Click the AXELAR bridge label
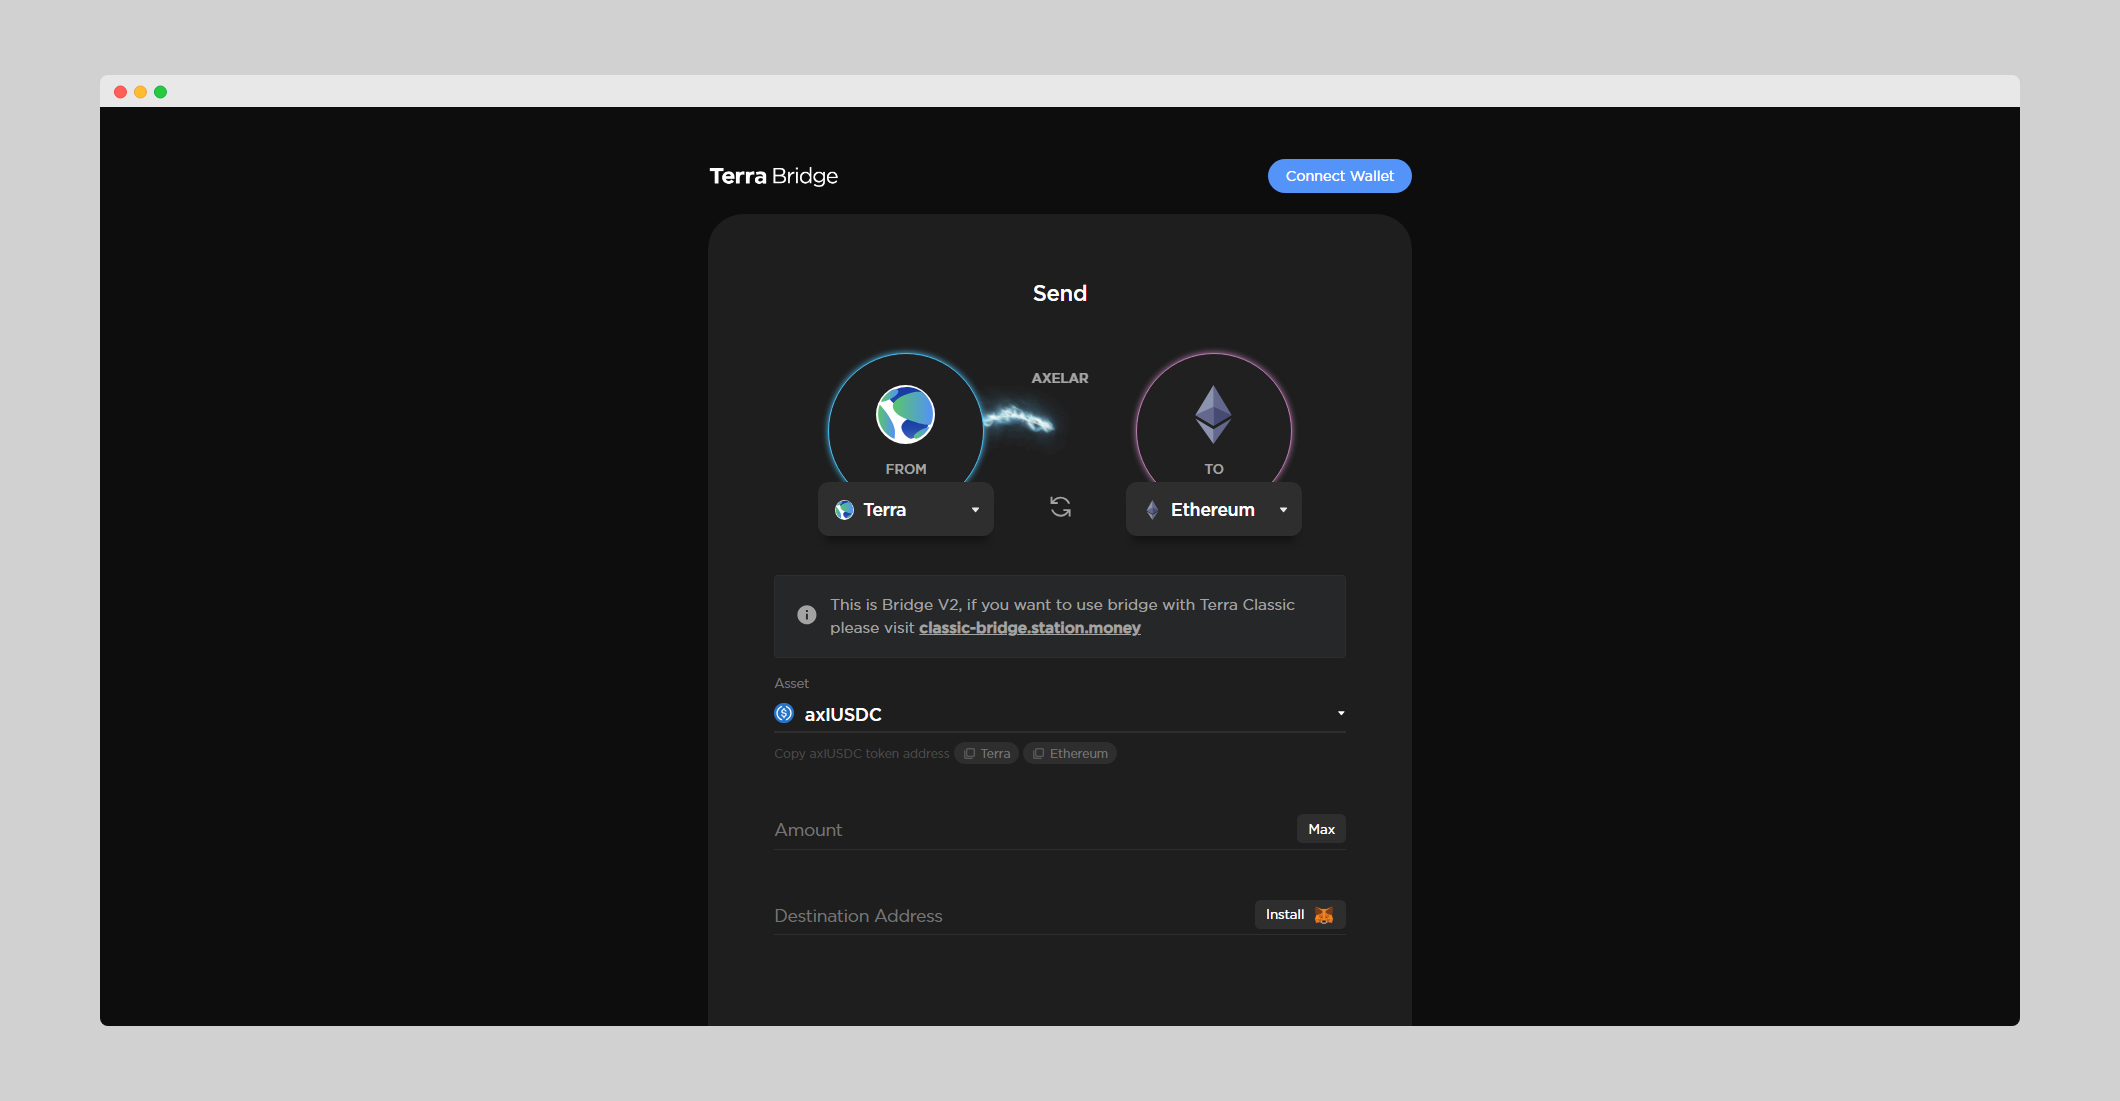The width and height of the screenshot is (2120, 1101). pyautogui.click(x=1060, y=378)
